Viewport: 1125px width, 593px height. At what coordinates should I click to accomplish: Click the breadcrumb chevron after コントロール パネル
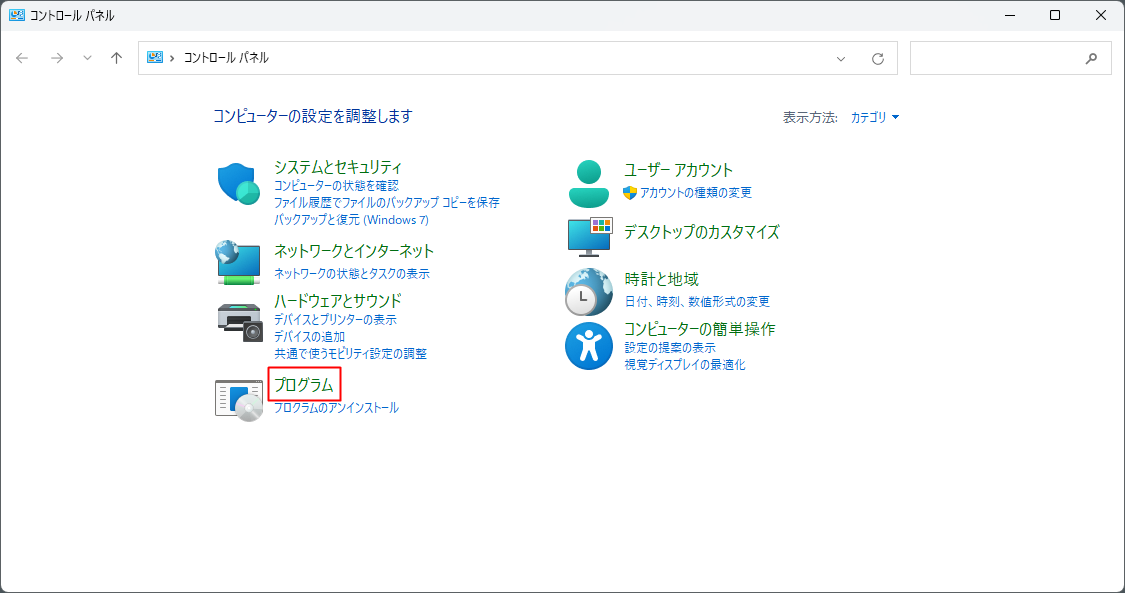(172, 58)
